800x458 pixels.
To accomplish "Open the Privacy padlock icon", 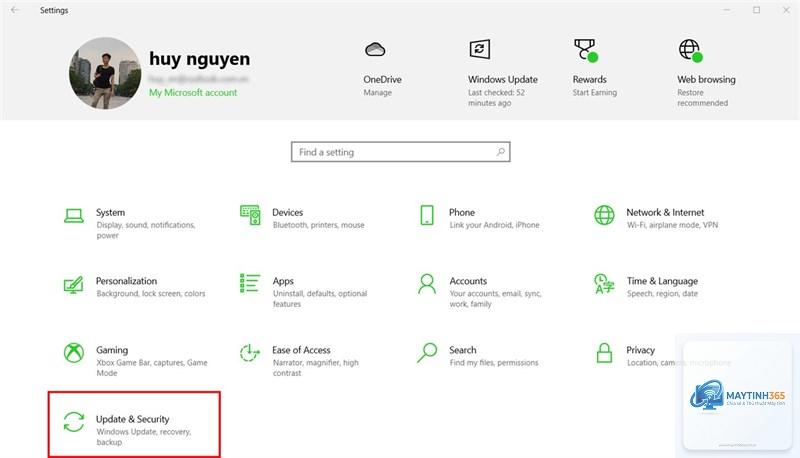I will pyautogui.click(x=604, y=353).
